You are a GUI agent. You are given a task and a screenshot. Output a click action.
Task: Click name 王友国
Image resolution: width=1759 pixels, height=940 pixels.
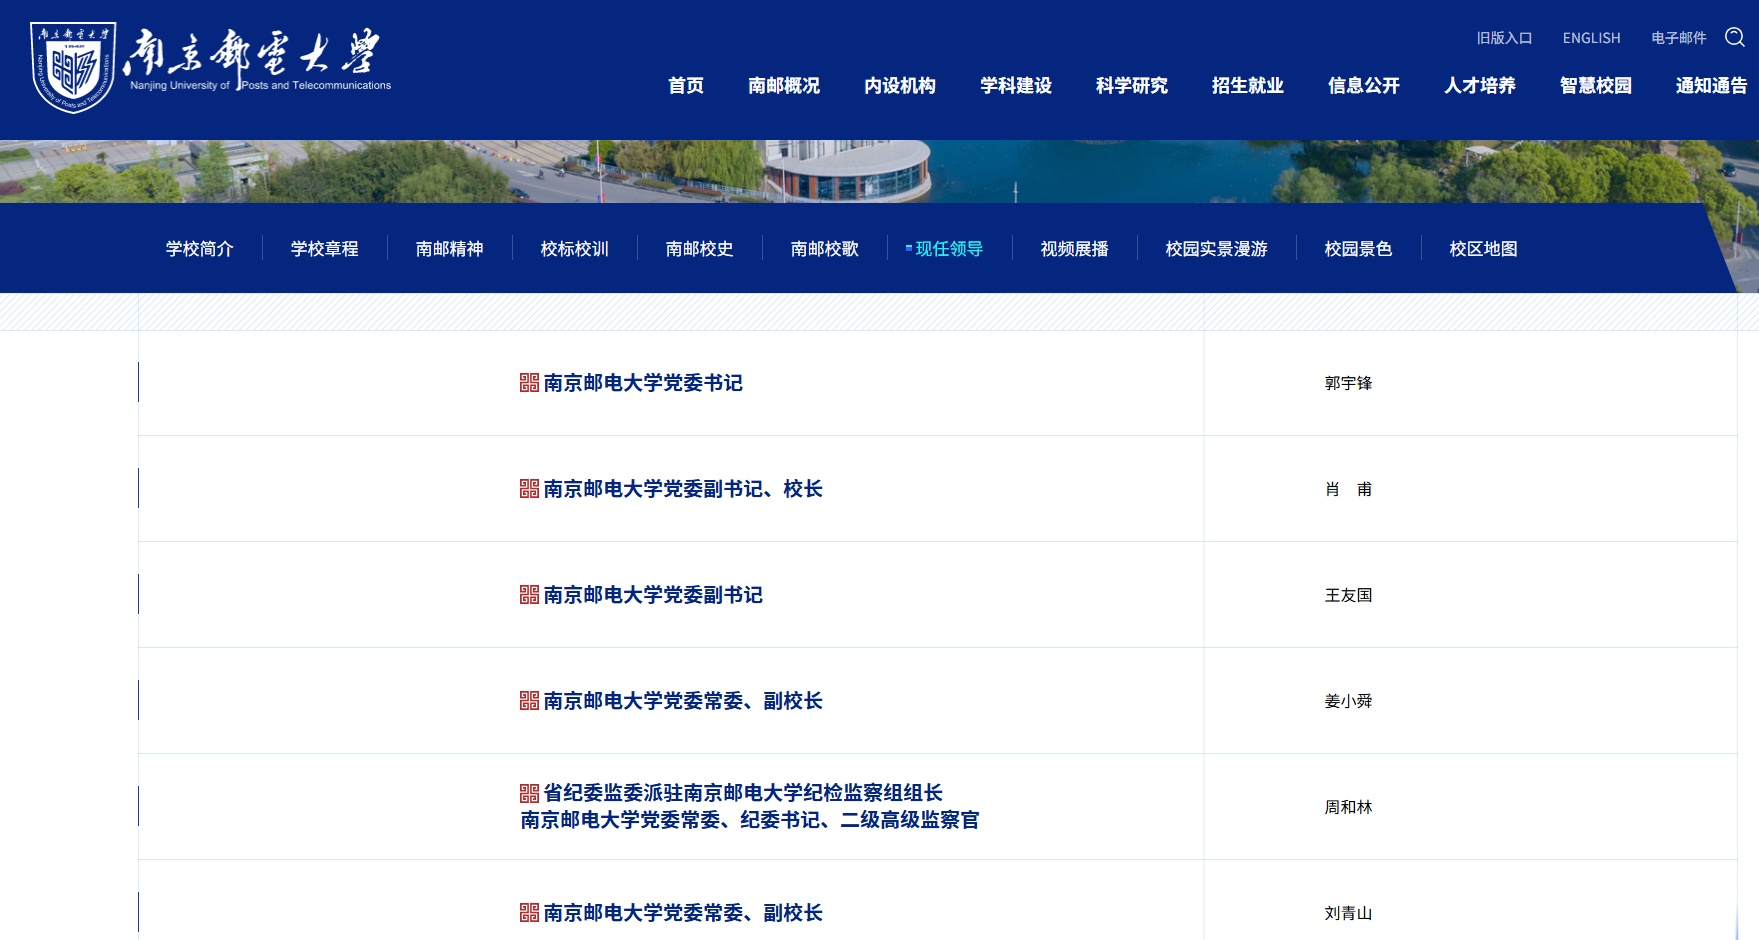1348,595
